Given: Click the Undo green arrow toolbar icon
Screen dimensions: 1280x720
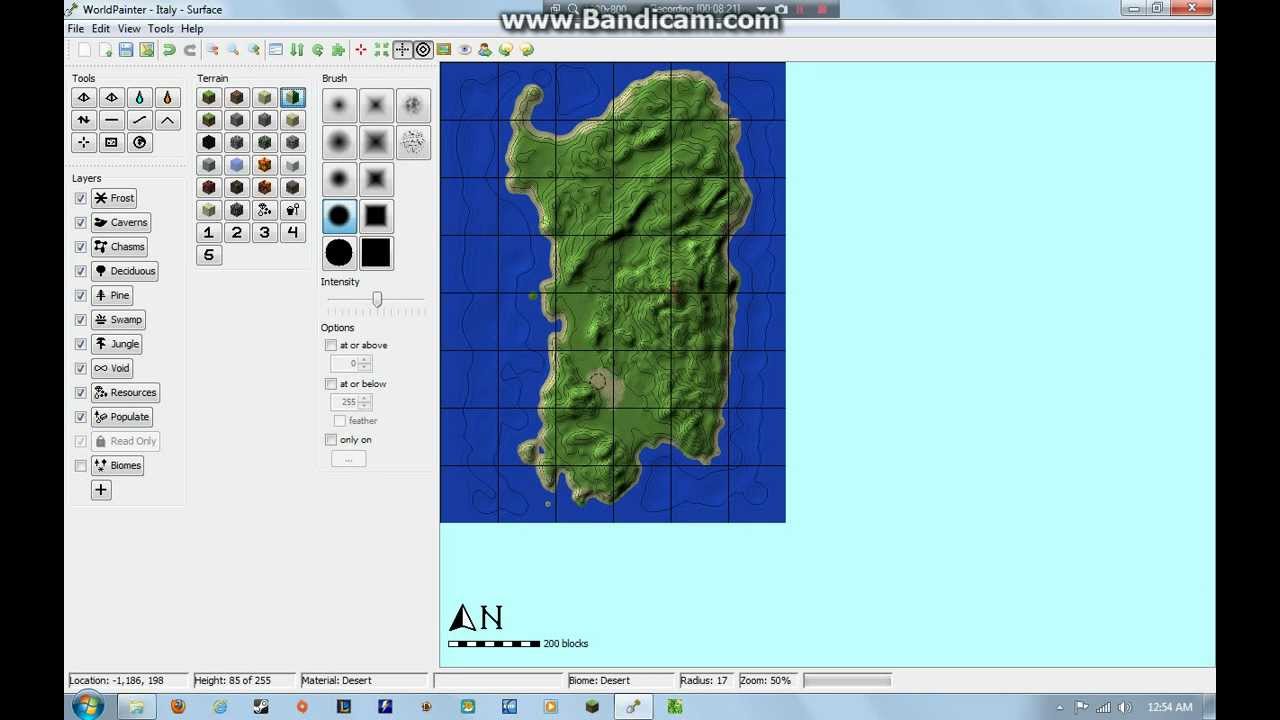Looking at the screenshot, I should 168,50.
